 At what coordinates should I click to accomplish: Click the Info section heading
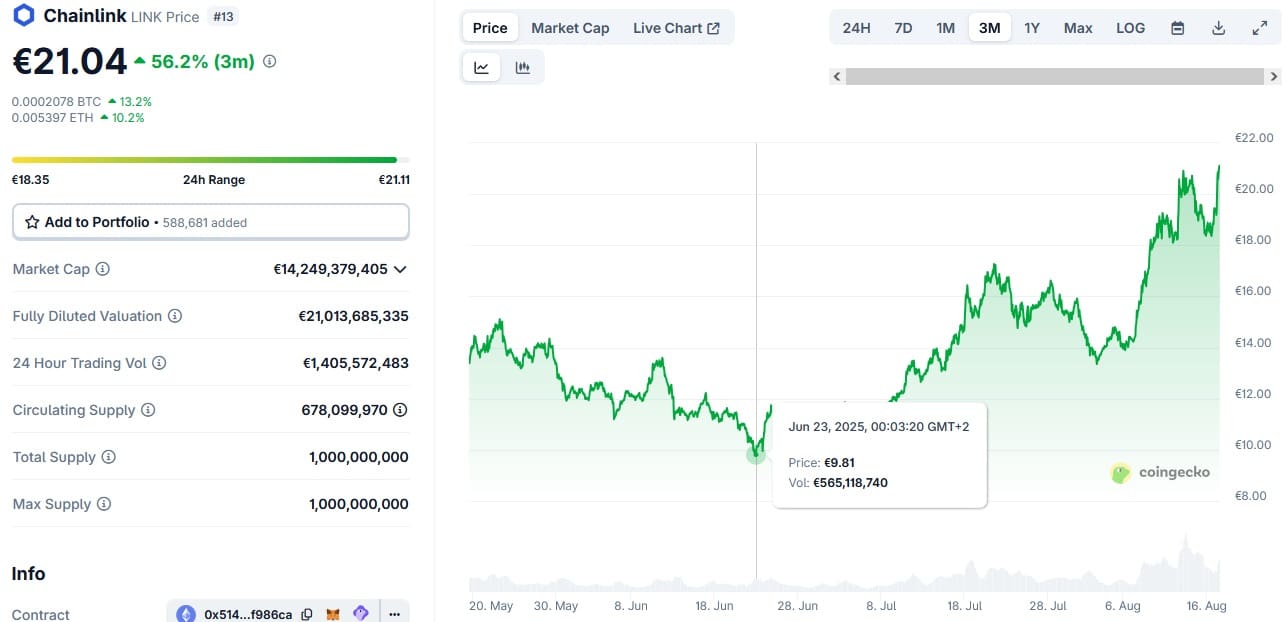click(28, 573)
